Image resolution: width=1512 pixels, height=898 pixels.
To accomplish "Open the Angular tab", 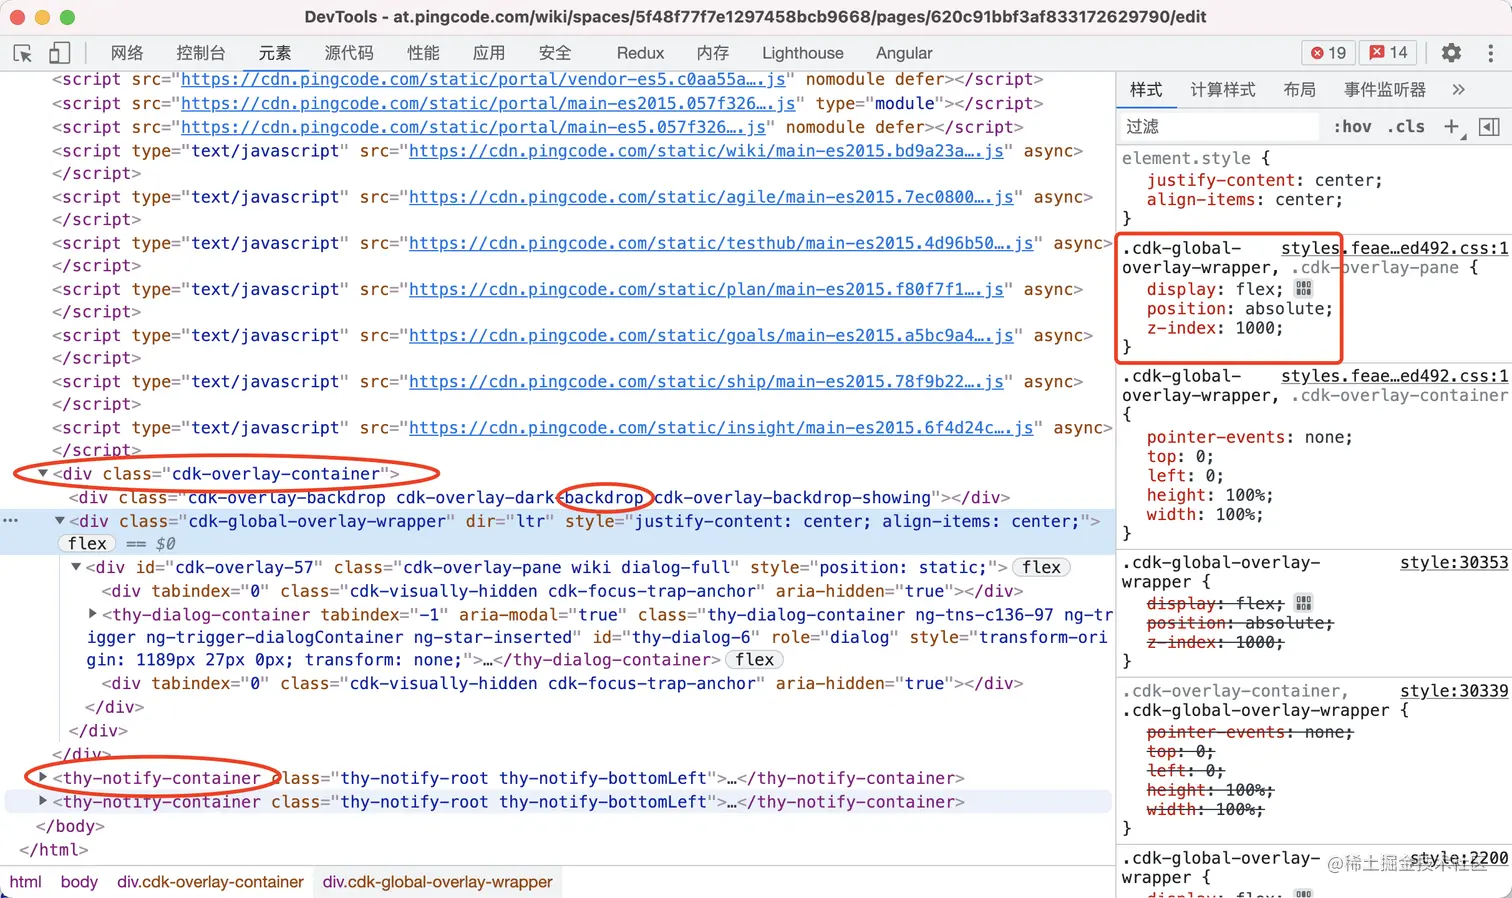I will [x=904, y=53].
